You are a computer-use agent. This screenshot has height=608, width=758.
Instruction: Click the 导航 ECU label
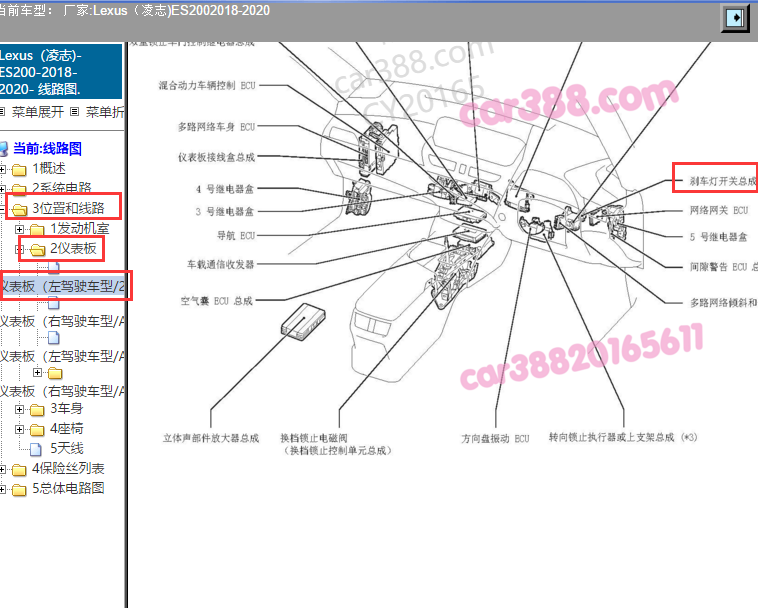coord(235,235)
